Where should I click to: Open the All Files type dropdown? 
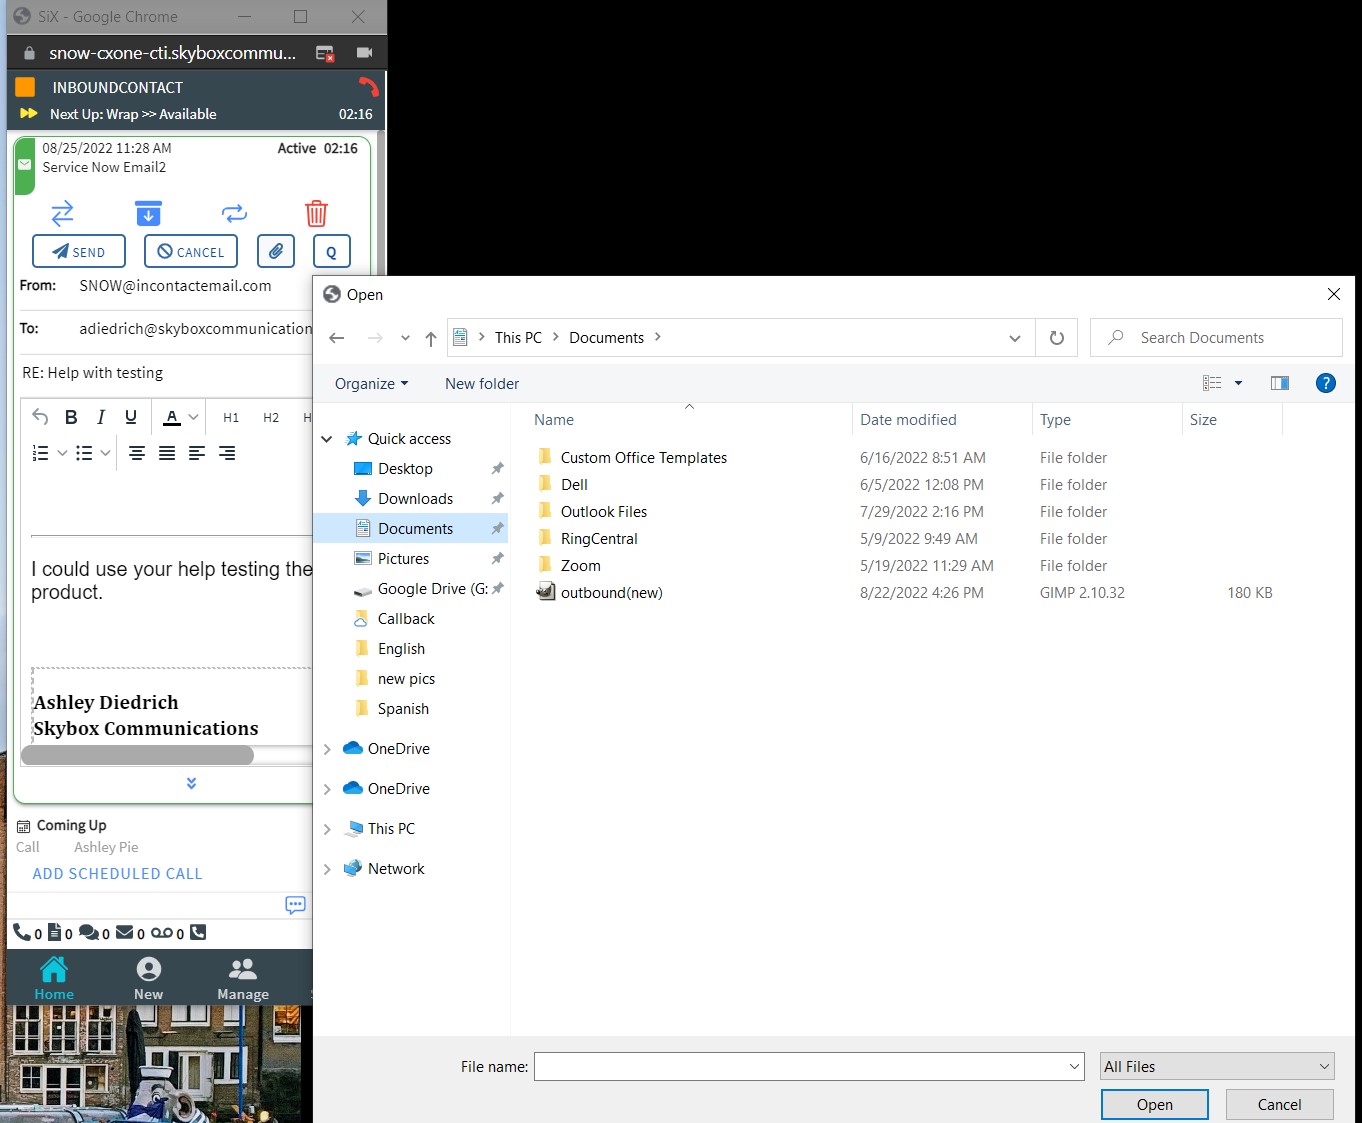coord(1216,1067)
